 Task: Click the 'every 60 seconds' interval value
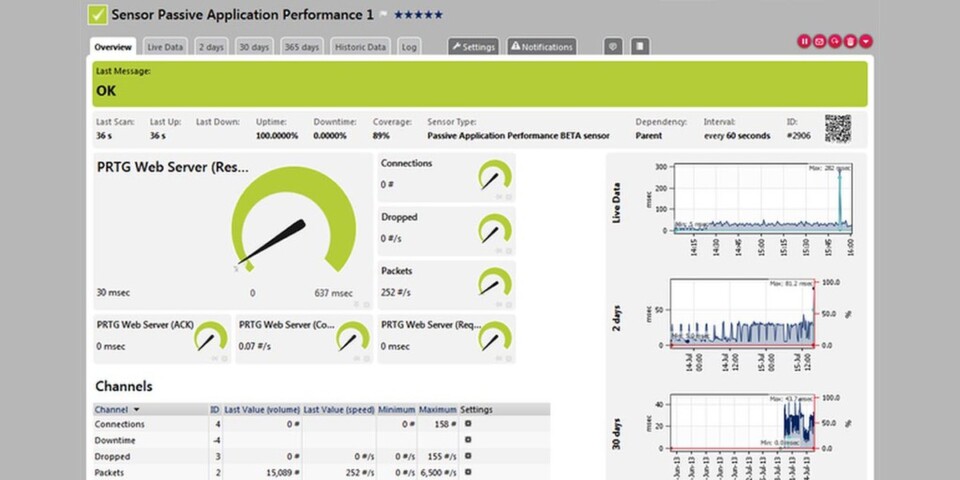(x=737, y=136)
